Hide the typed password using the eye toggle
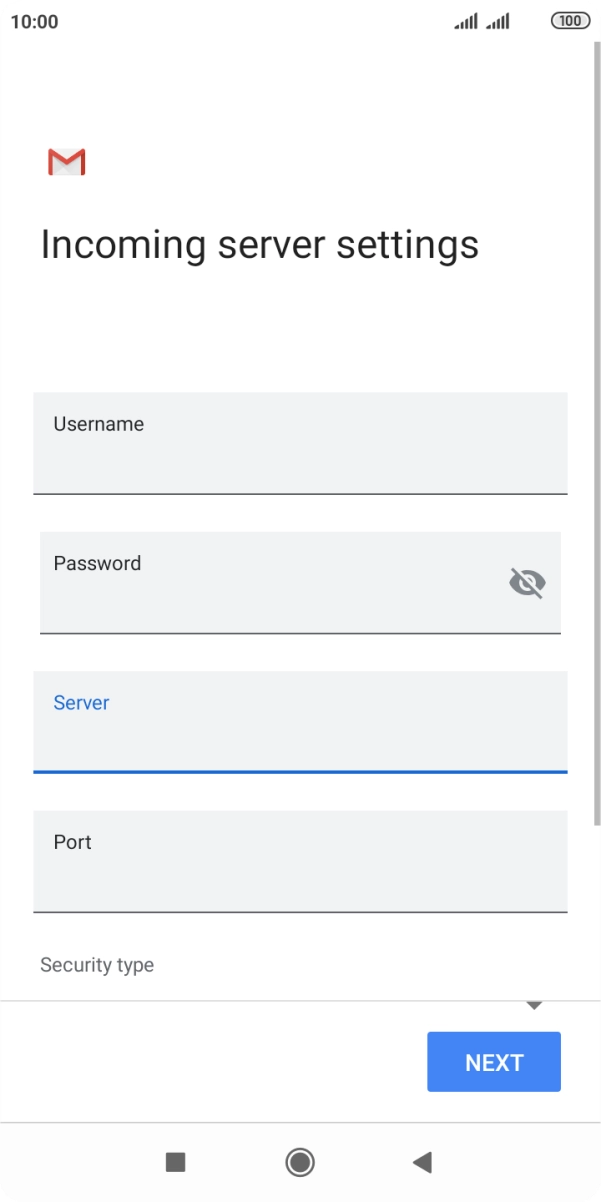This screenshot has width=601, height=1202. (525, 583)
